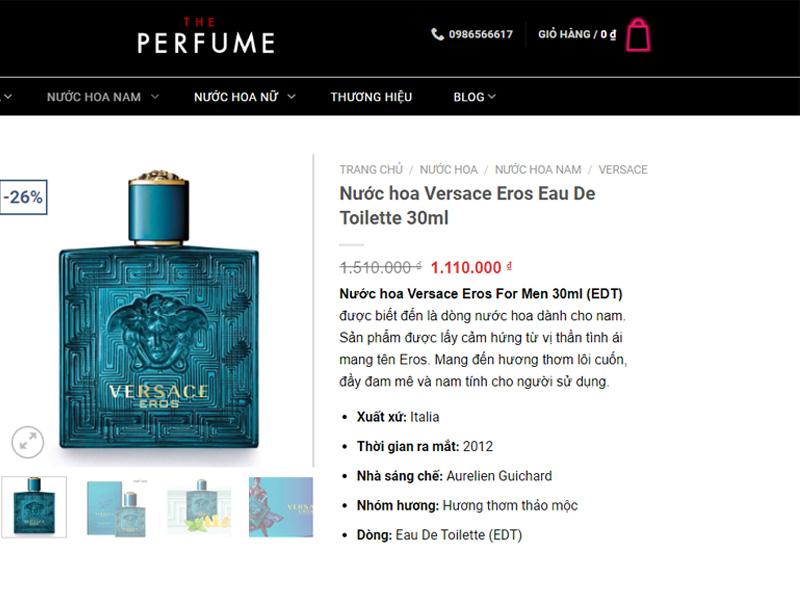Open the Versace breadcrumb link
The height and width of the screenshot is (600, 800).
[x=623, y=169]
